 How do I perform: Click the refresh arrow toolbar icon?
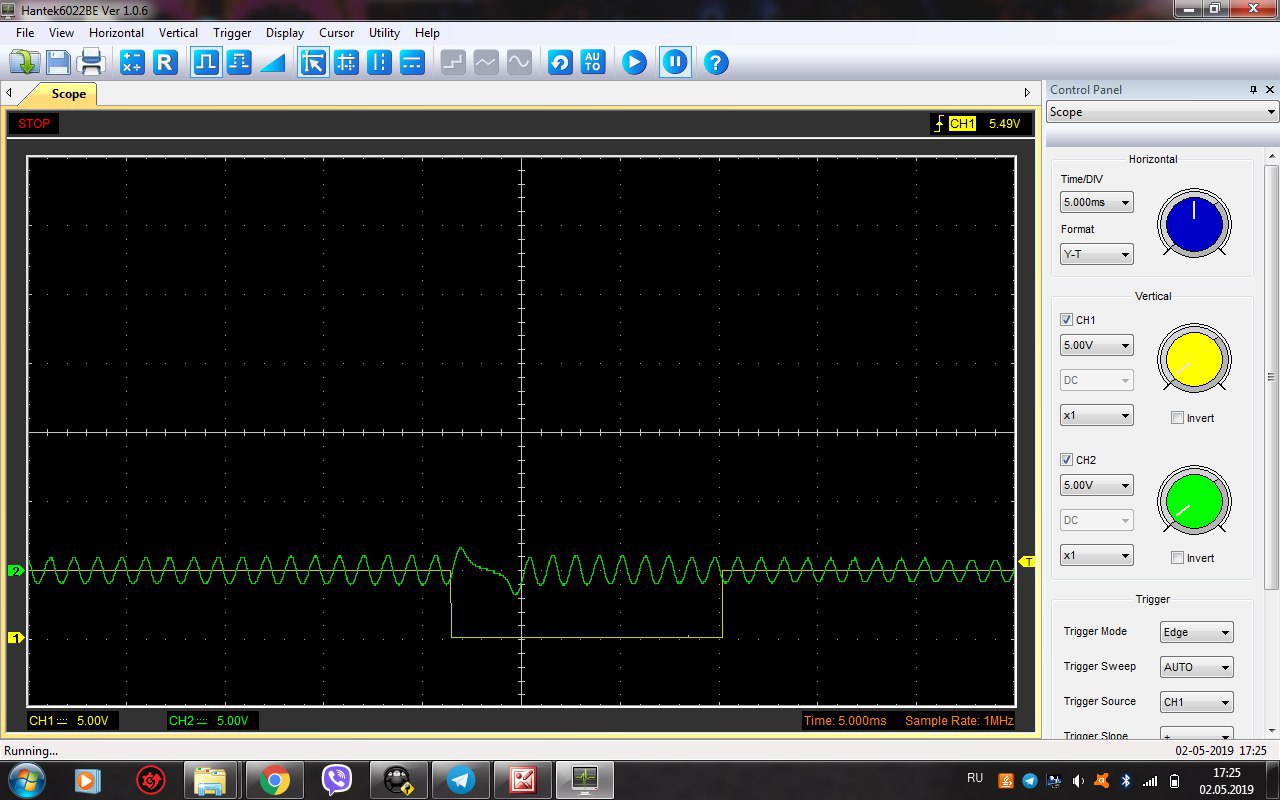click(560, 62)
